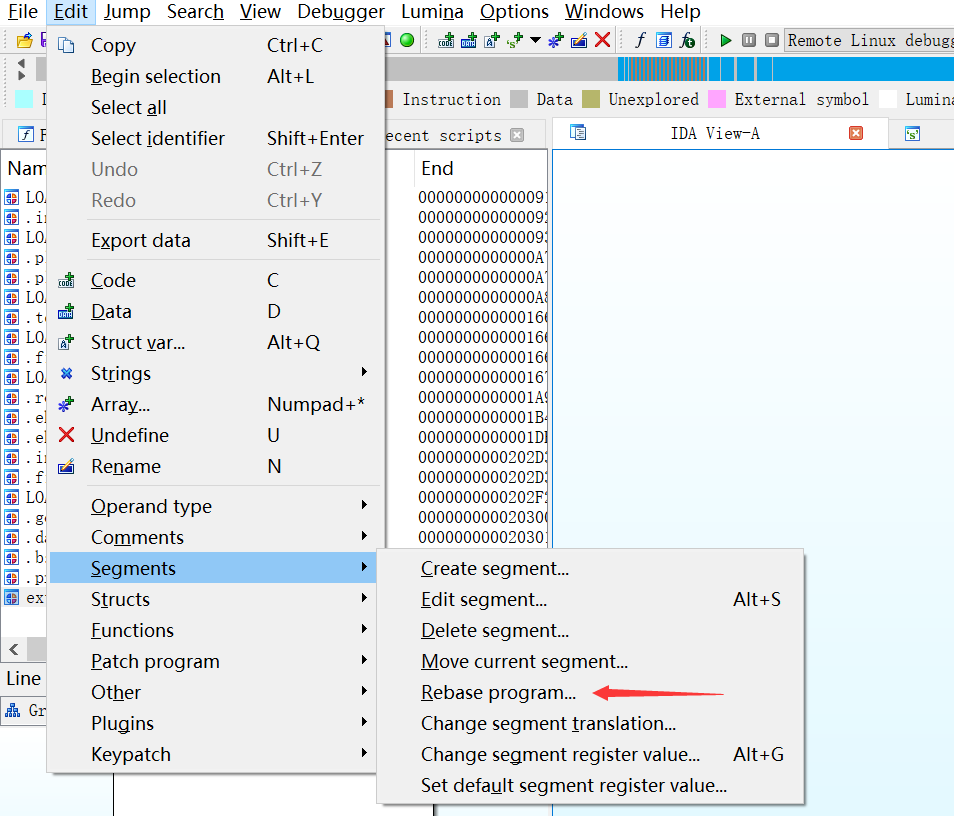Click the open file folder toolbar icon
954x816 pixels.
[24, 41]
